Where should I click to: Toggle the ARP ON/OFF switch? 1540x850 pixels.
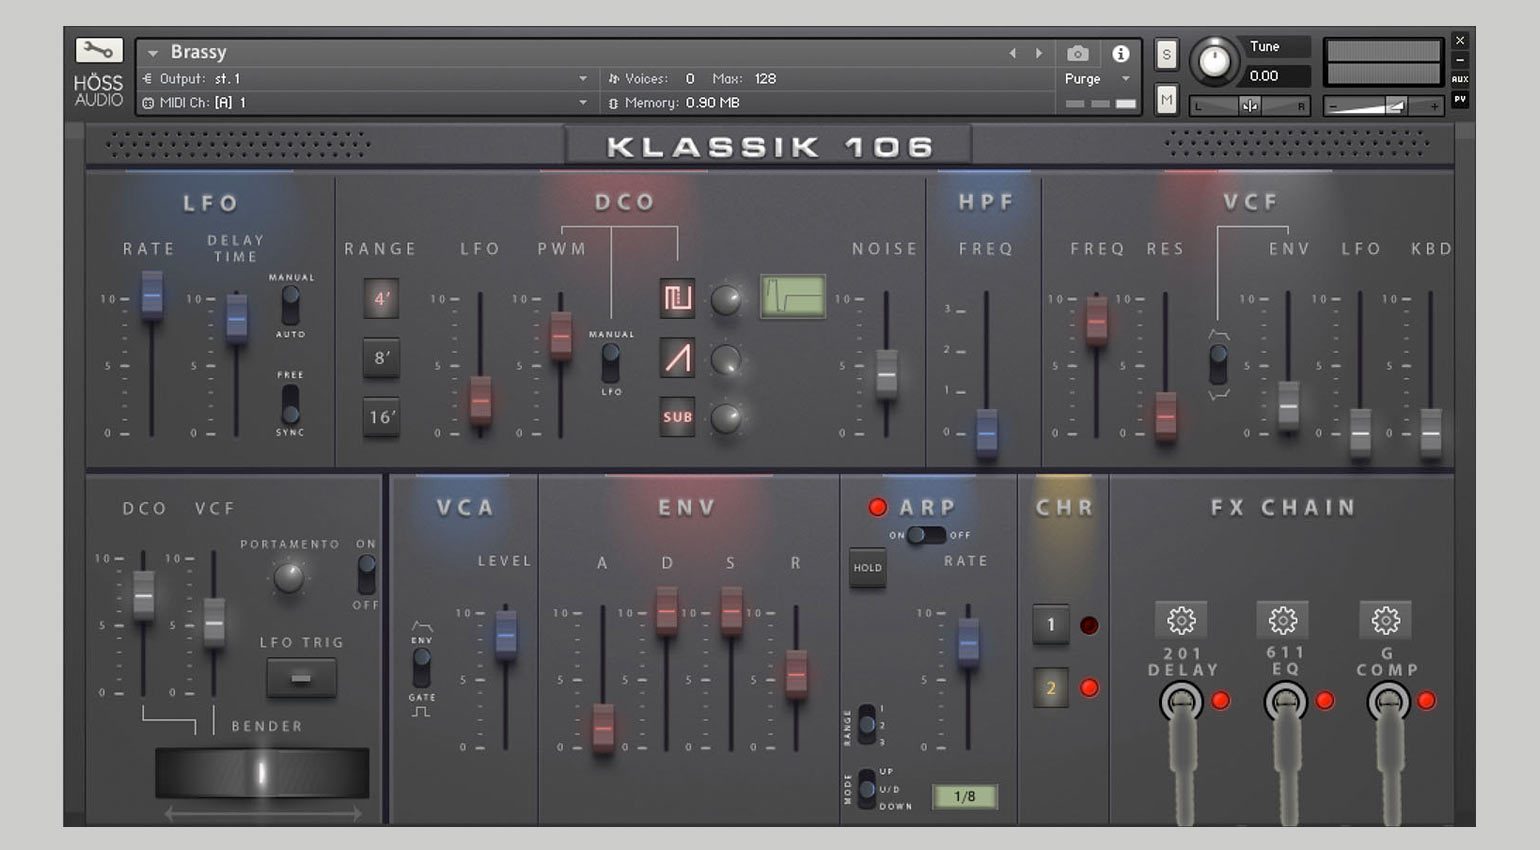[926, 535]
